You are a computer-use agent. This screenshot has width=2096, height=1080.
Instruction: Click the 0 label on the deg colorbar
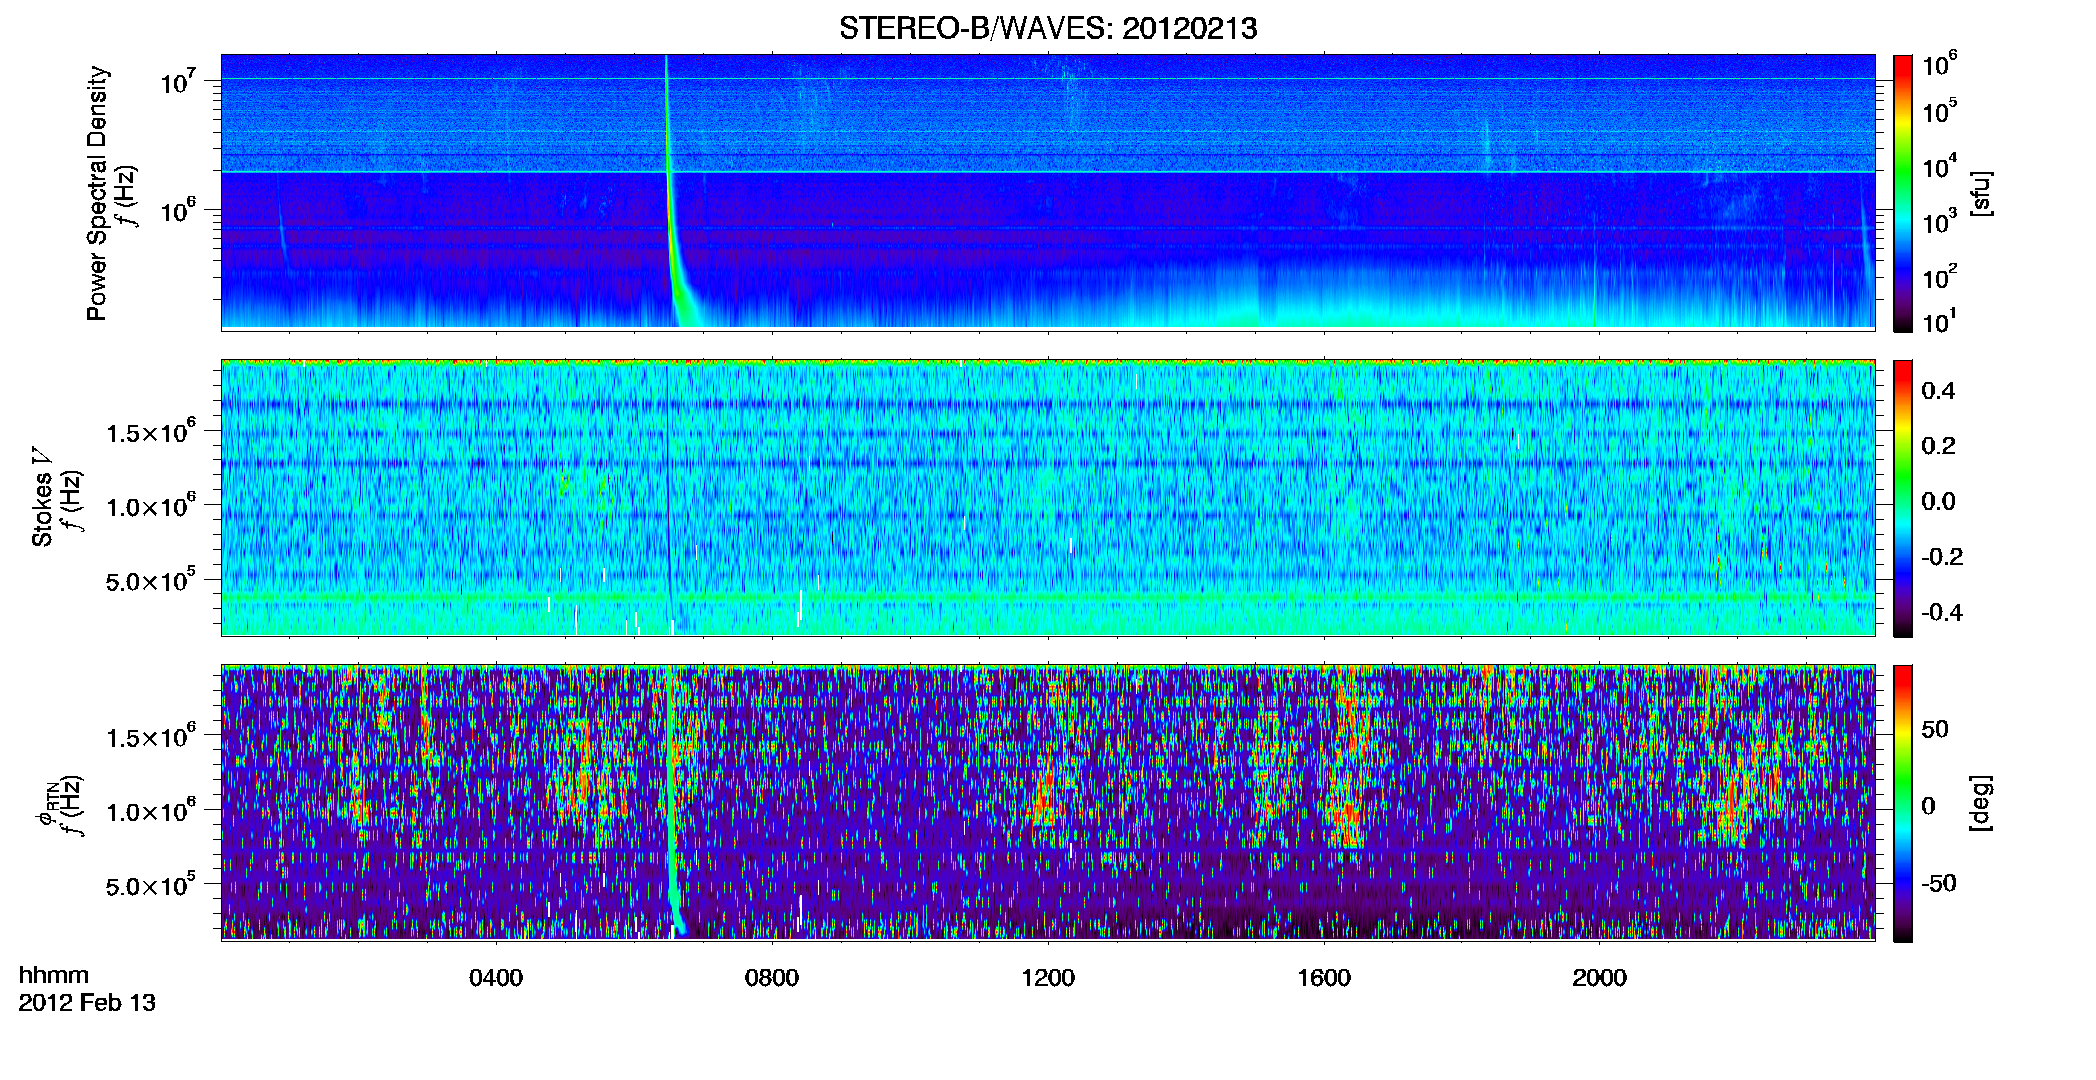coord(1928,806)
